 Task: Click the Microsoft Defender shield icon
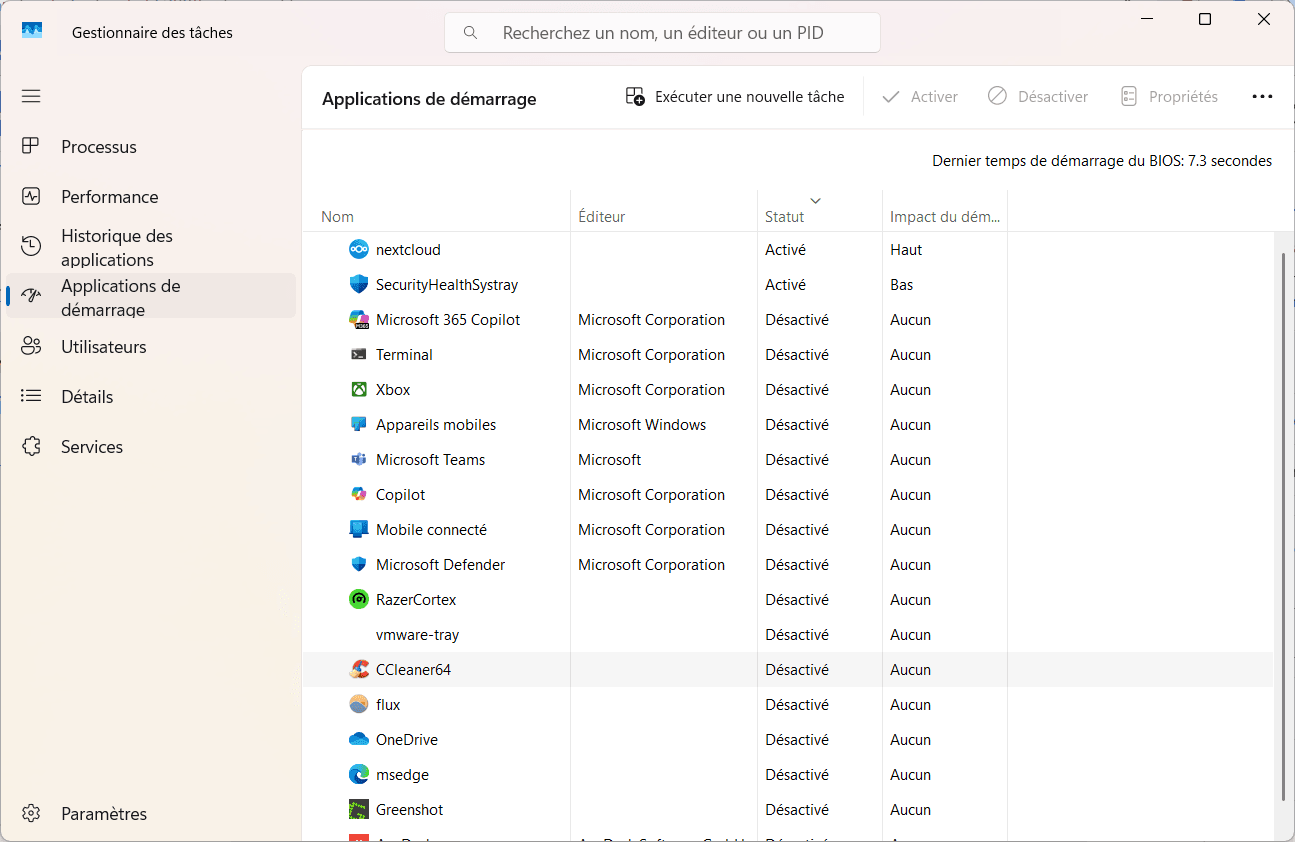(359, 564)
